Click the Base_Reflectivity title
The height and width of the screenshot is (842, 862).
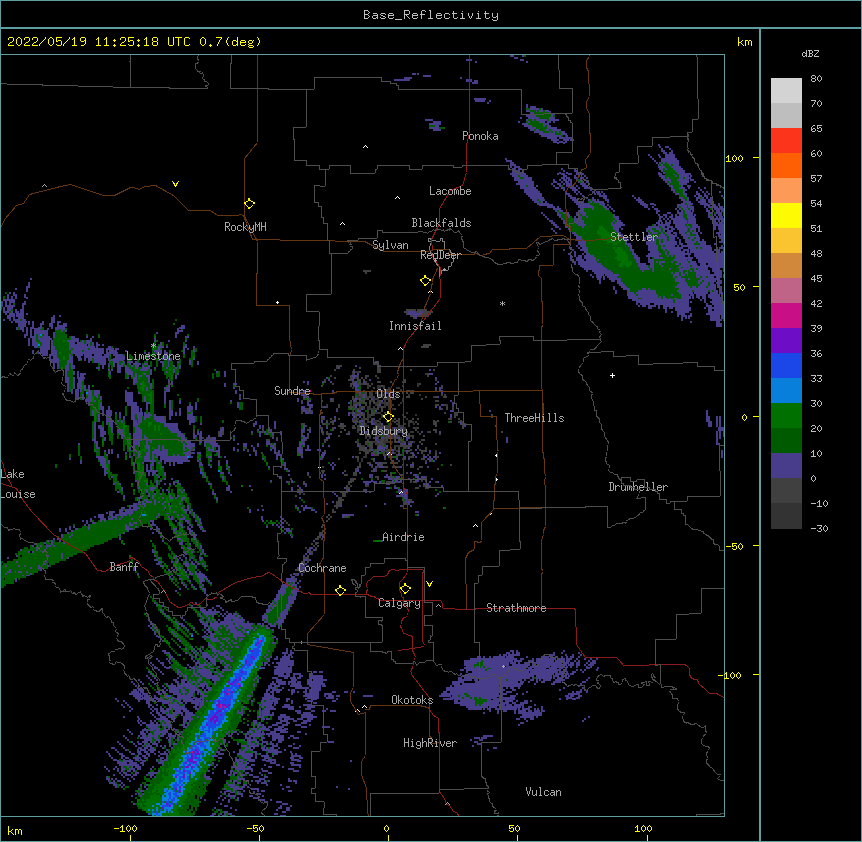click(x=431, y=15)
